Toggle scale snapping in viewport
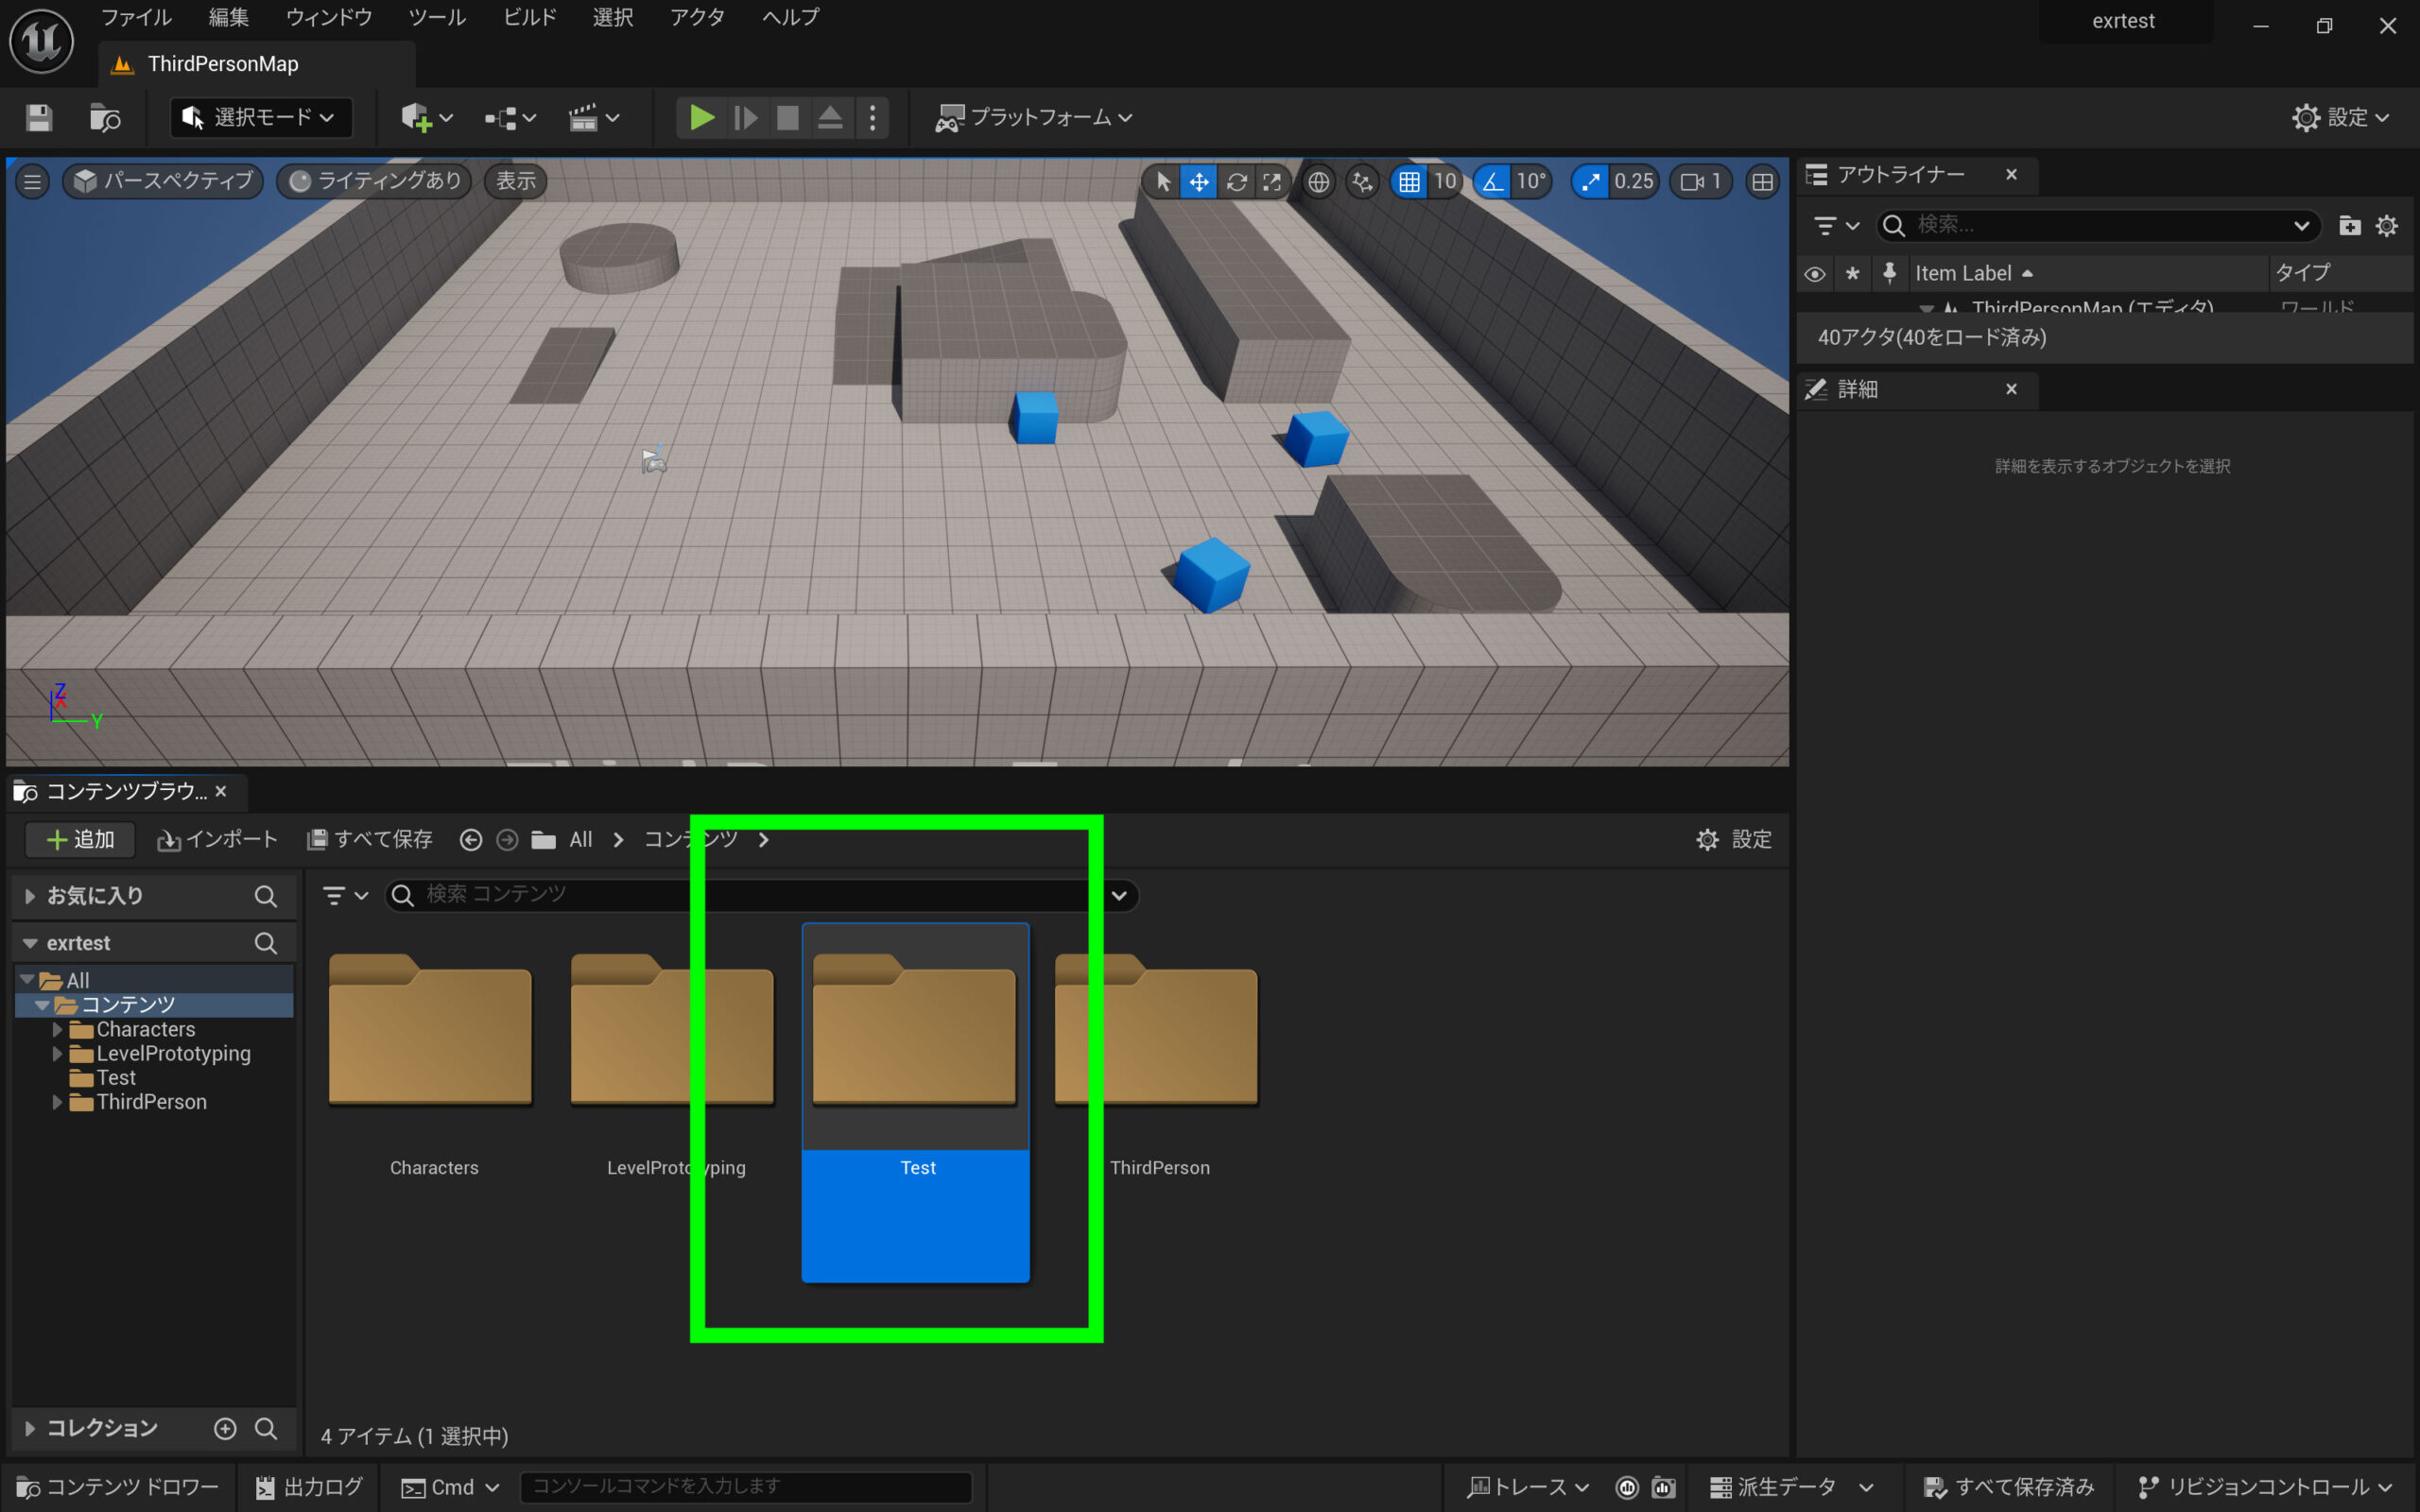 click(x=1590, y=181)
